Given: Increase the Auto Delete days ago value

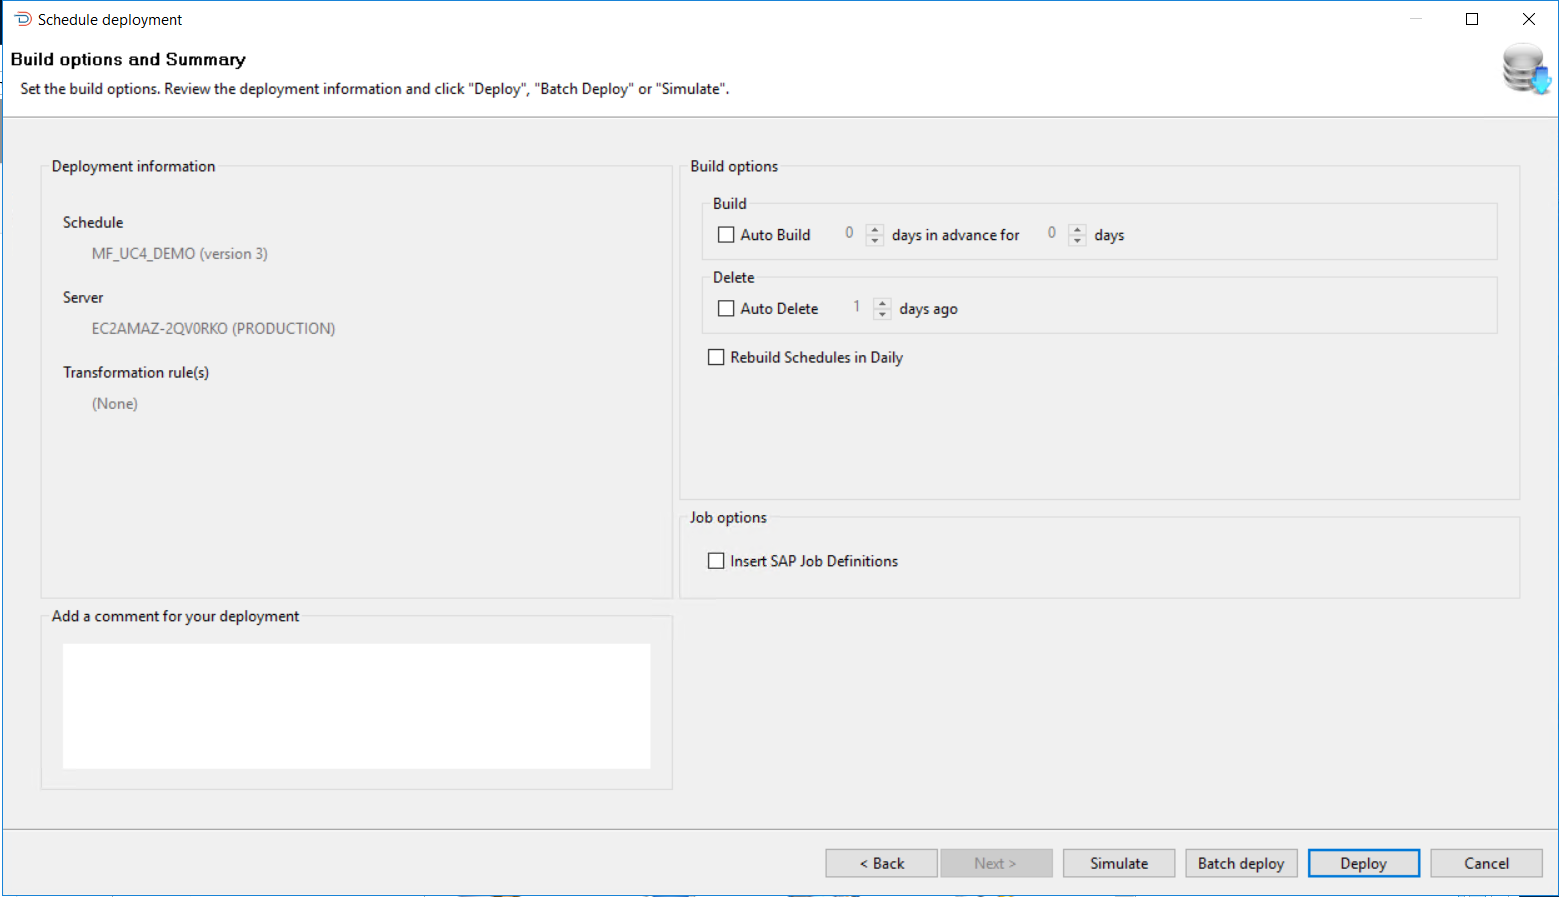Looking at the screenshot, I should (882, 303).
